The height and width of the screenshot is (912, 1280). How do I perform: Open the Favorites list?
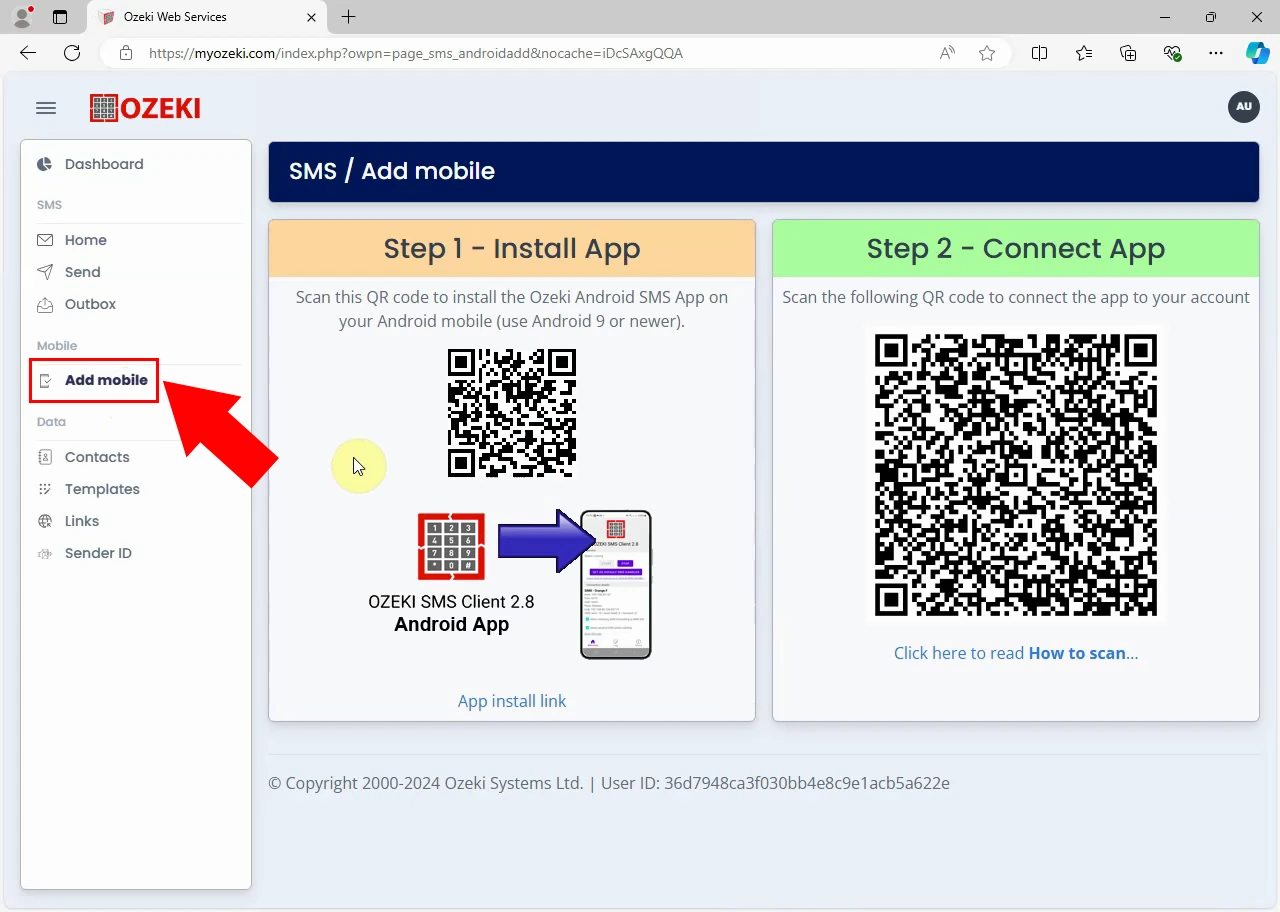coord(1084,53)
